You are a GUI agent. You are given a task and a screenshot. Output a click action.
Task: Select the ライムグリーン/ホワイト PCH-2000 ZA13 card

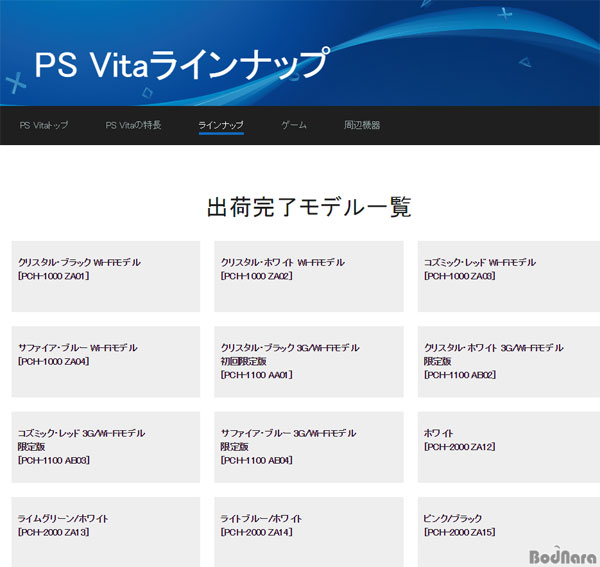[x=106, y=532]
